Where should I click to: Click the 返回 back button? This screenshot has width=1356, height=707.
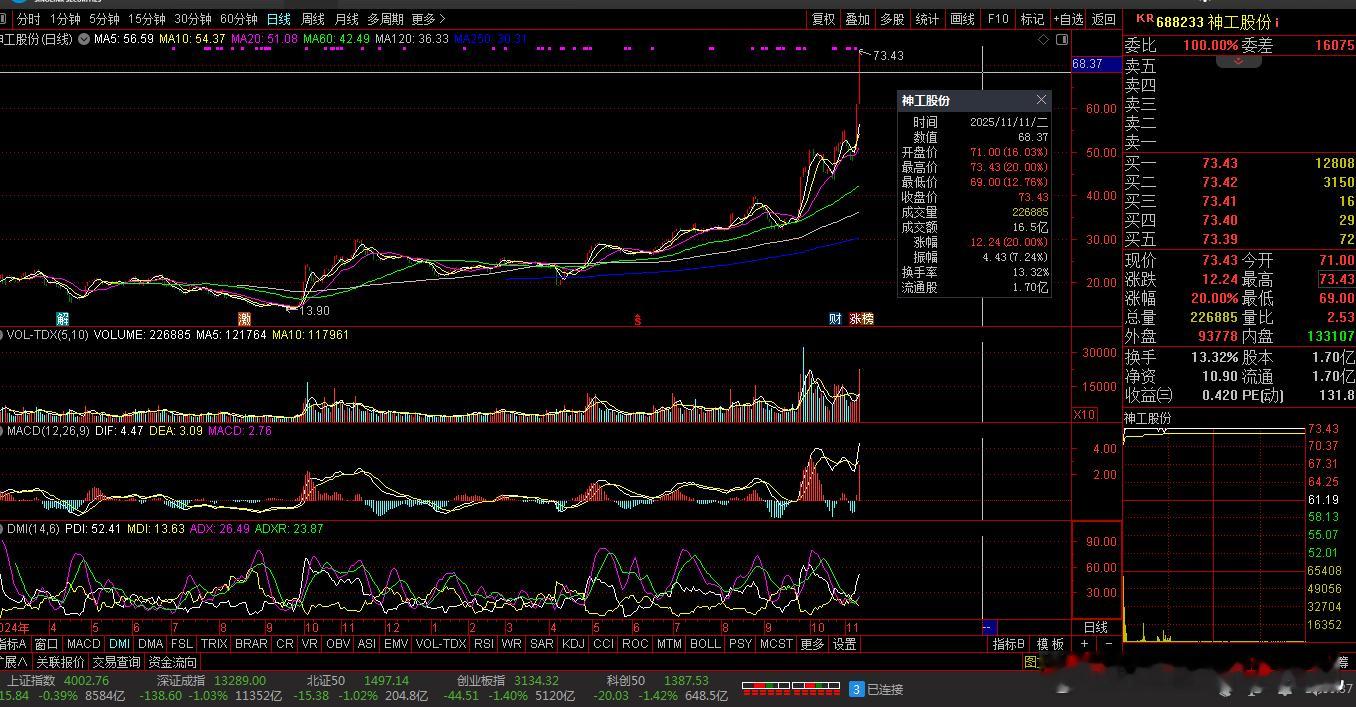(x=1103, y=19)
